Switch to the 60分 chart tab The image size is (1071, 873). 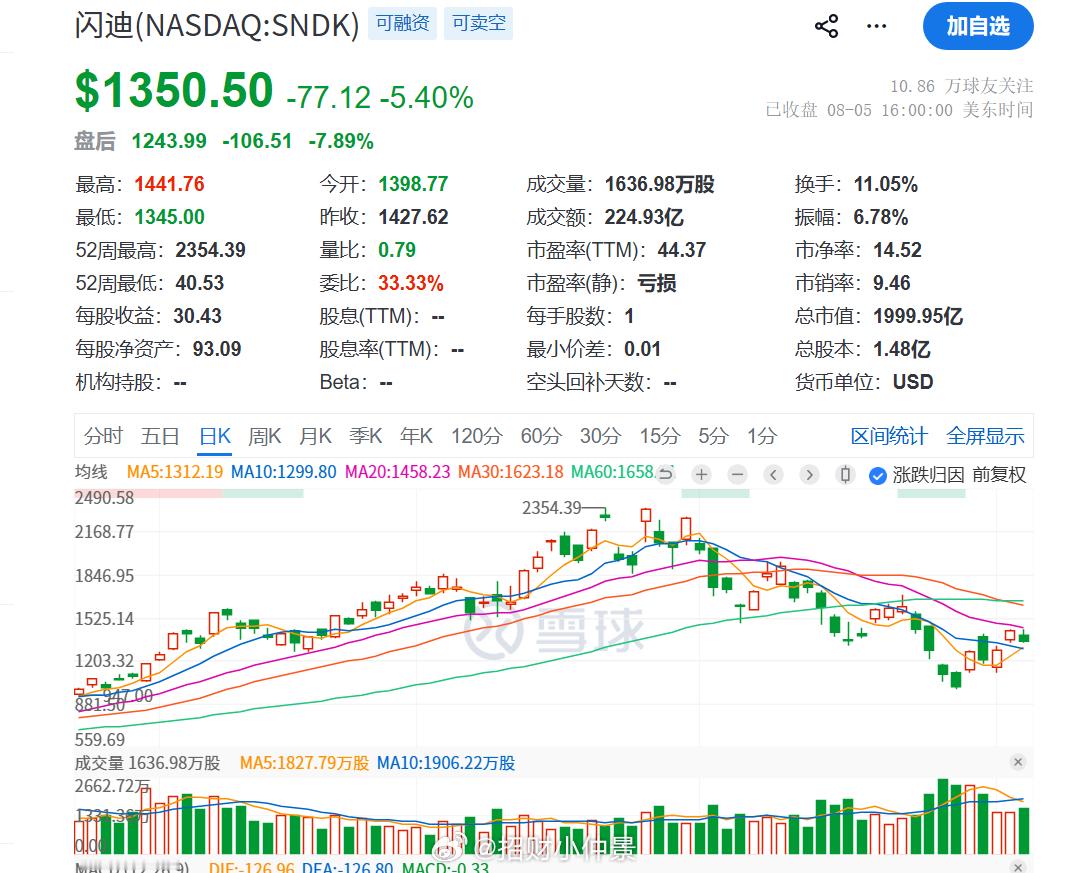(x=542, y=436)
